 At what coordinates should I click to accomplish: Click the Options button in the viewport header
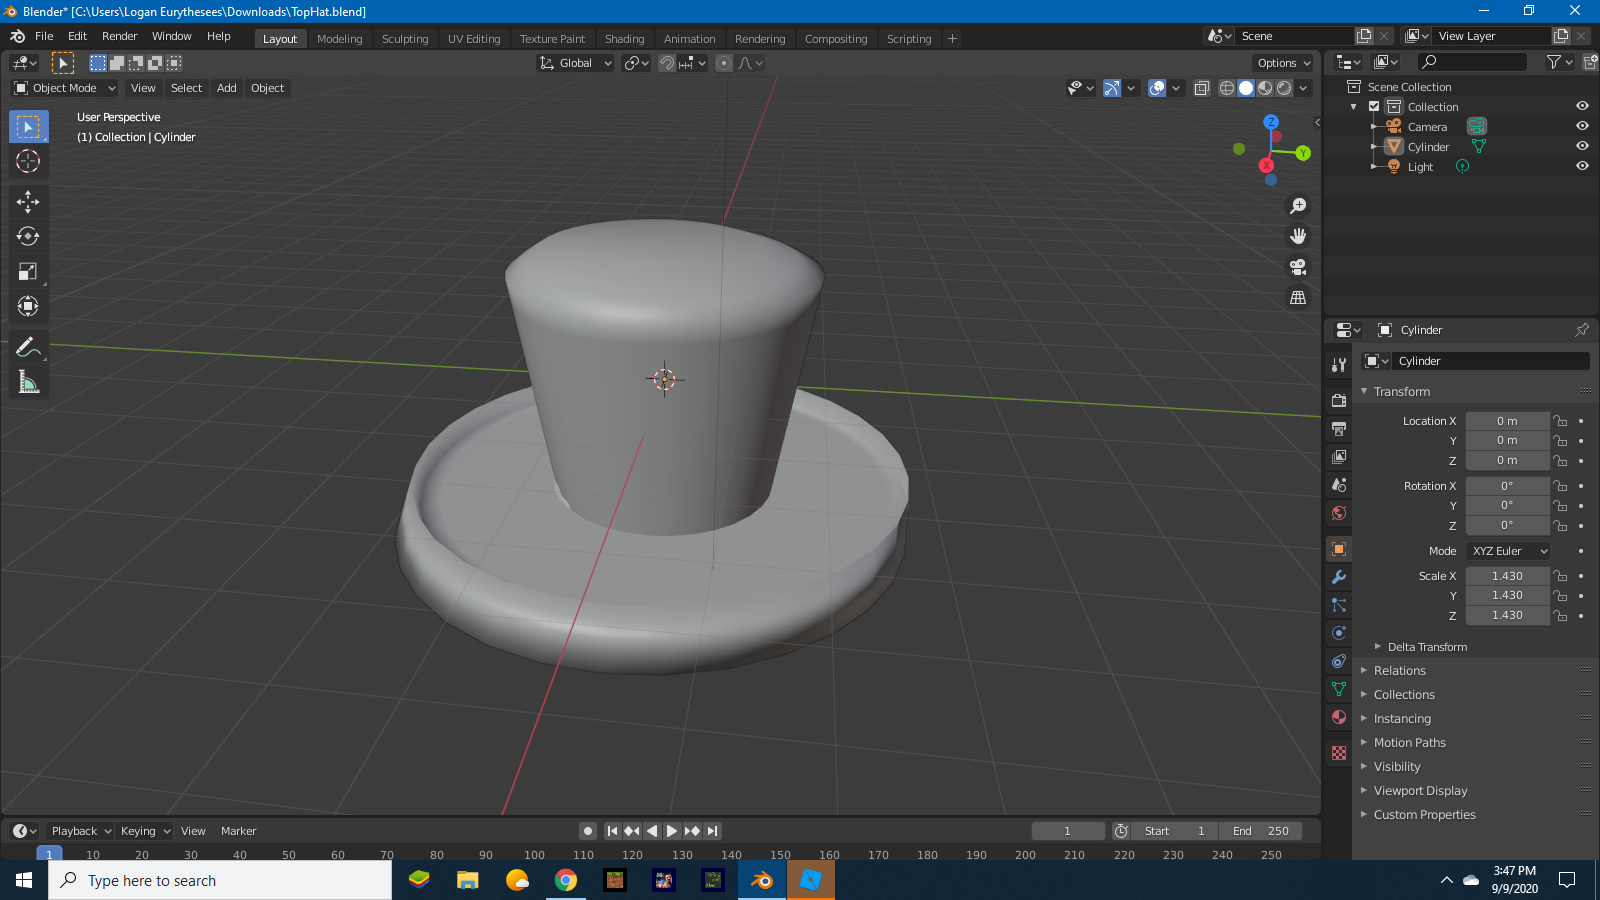[x=1283, y=63]
